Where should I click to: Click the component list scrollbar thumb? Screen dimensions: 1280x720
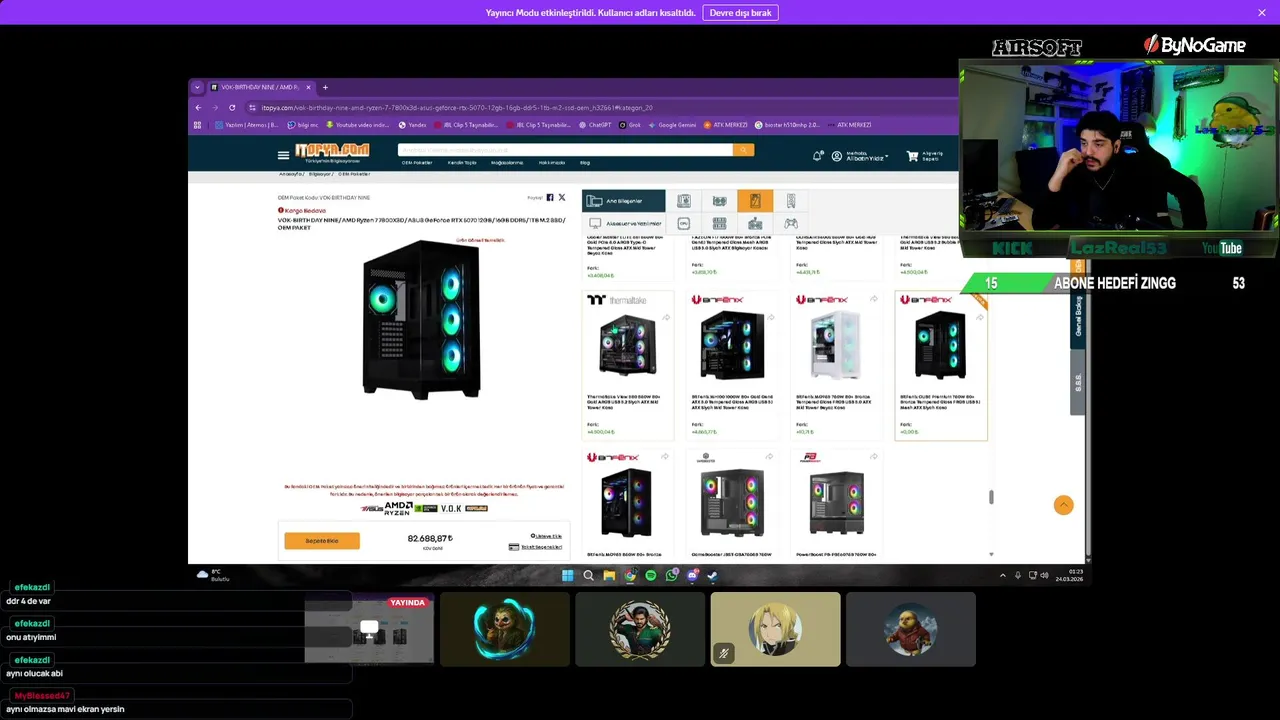point(991,497)
